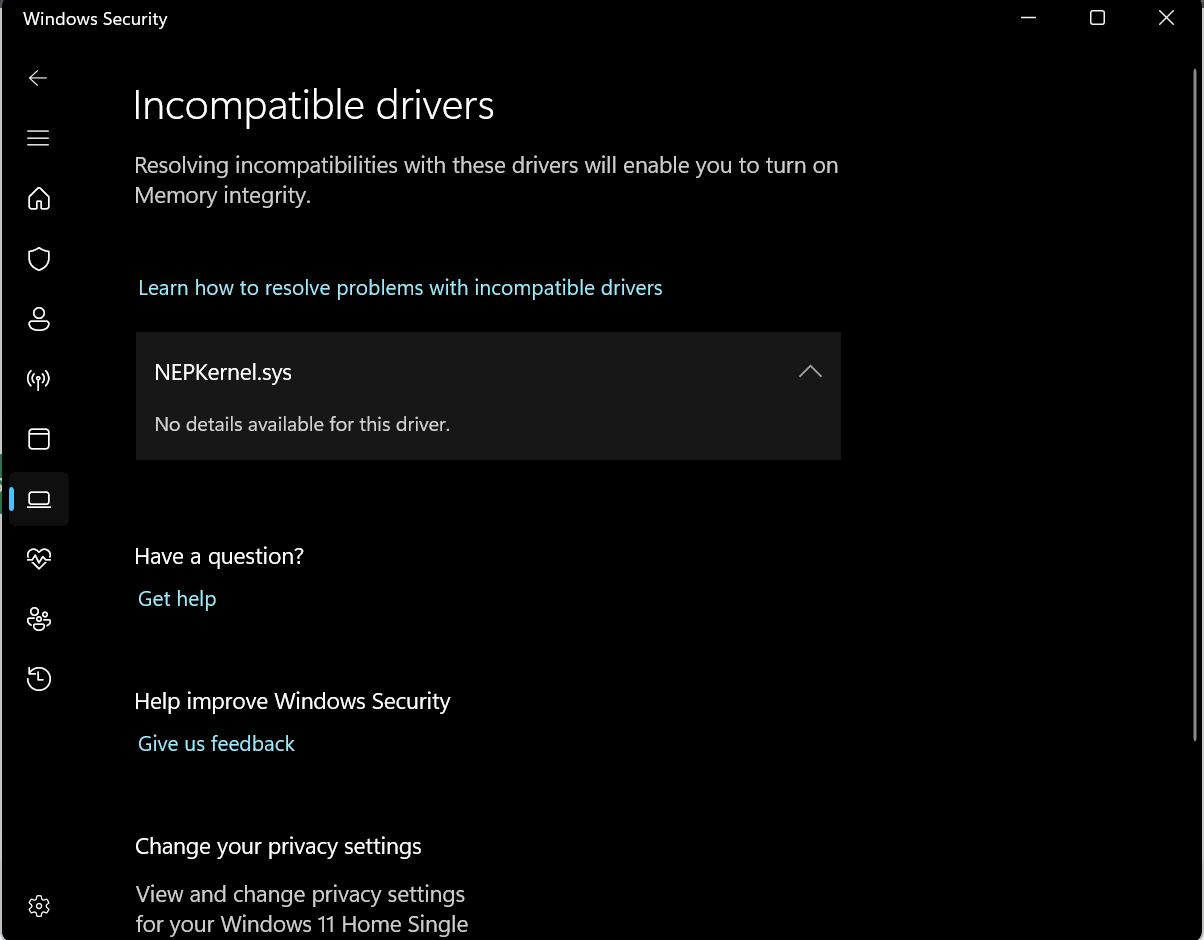Click the NEPKernel.sys driver entry
The height and width of the screenshot is (940, 1204).
pyautogui.click(x=488, y=372)
